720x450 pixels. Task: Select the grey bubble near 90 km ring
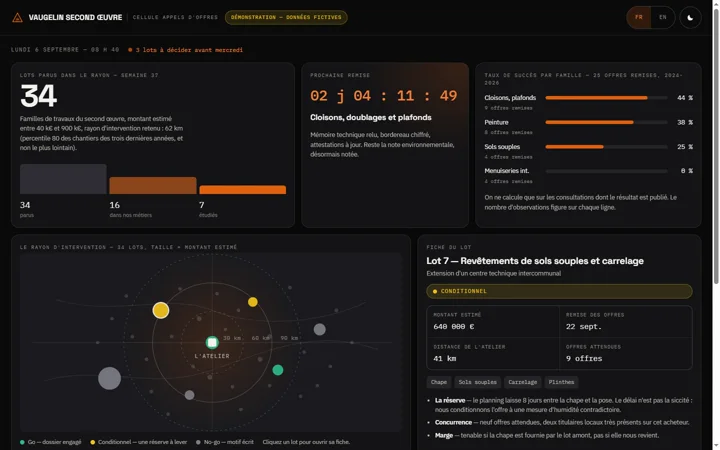[x=320, y=329]
